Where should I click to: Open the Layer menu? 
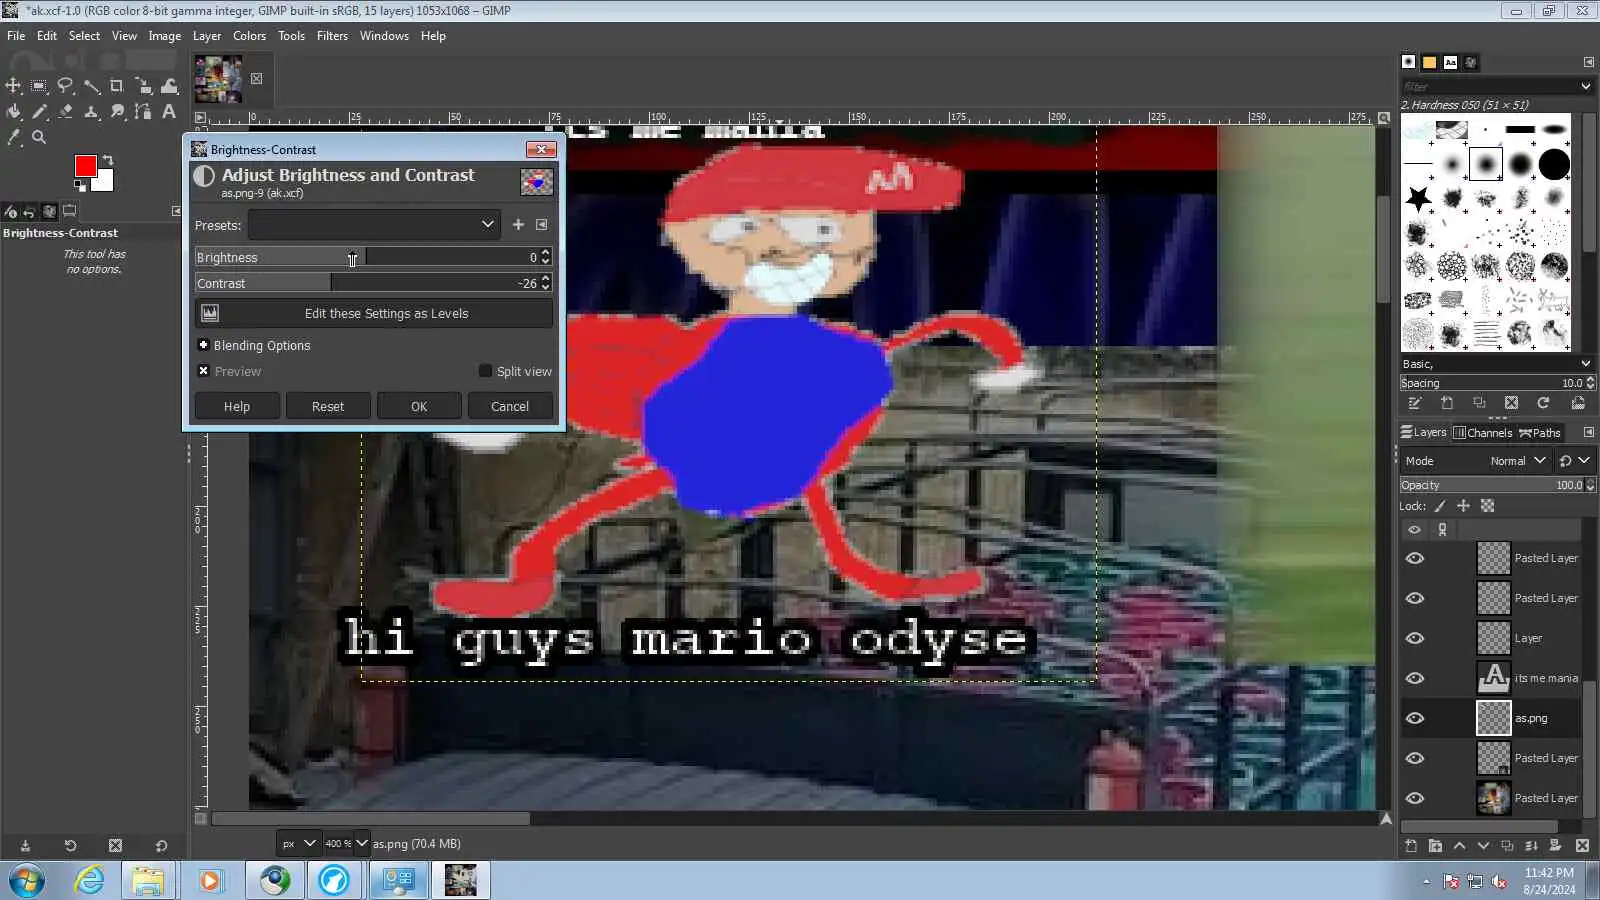point(207,36)
